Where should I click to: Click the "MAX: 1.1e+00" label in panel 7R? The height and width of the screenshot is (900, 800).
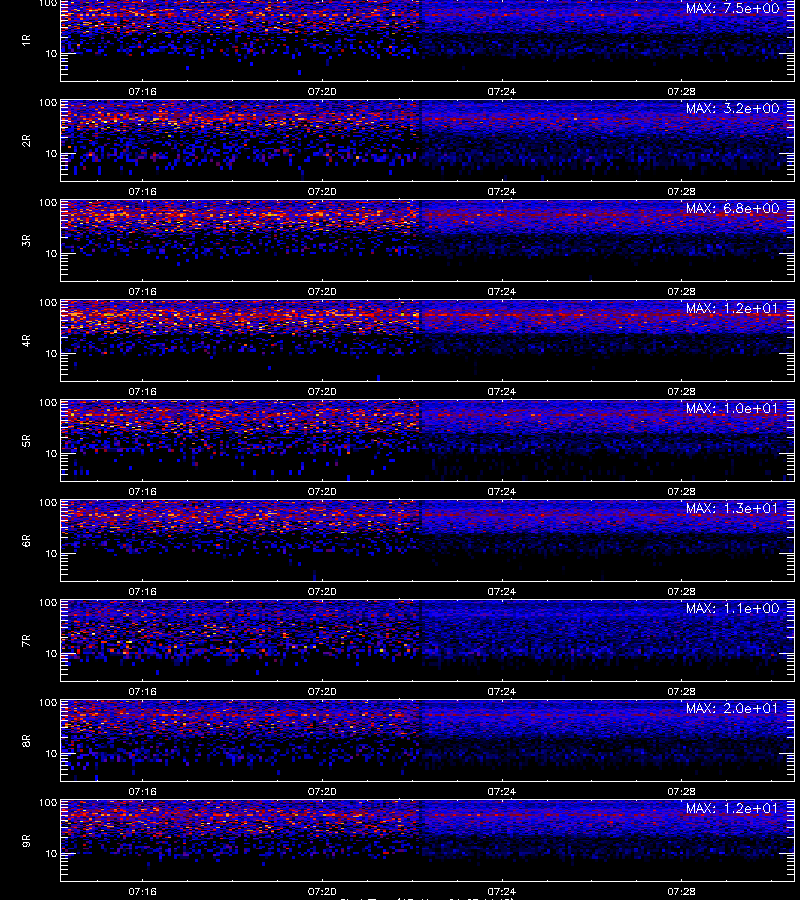pyautogui.click(x=732, y=608)
